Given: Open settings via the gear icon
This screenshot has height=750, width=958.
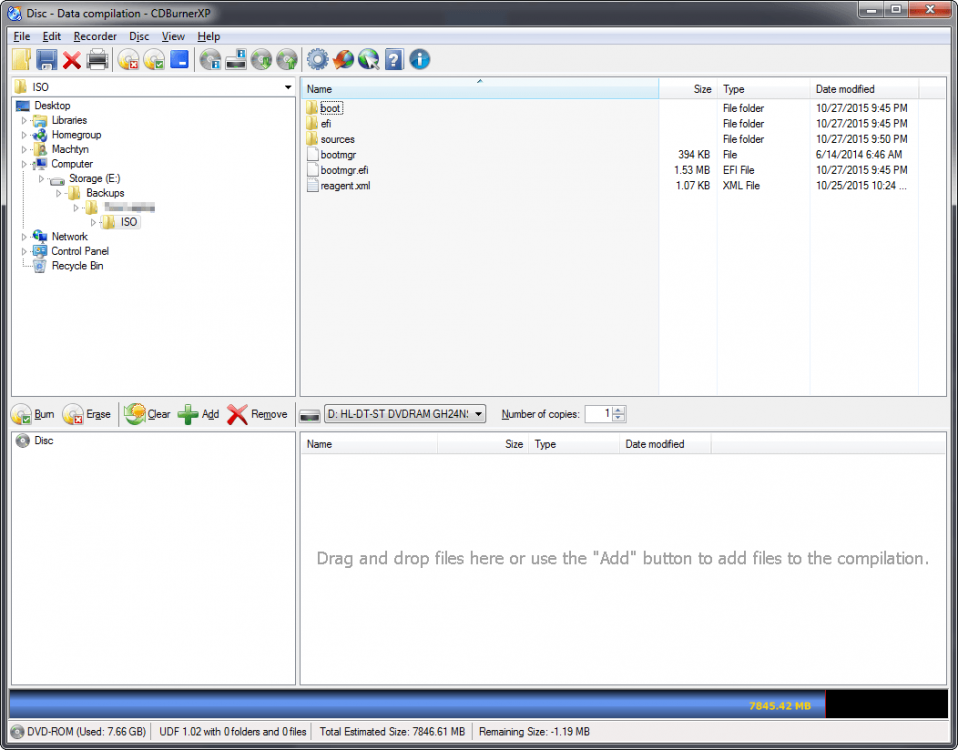Looking at the screenshot, I should click(318, 60).
